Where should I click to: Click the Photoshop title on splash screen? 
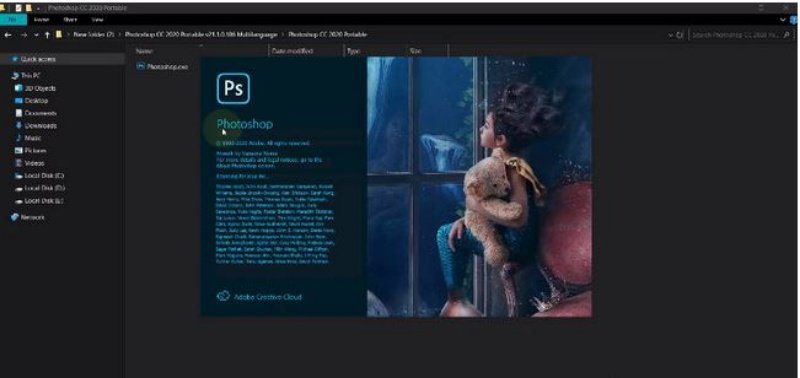click(x=245, y=124)
